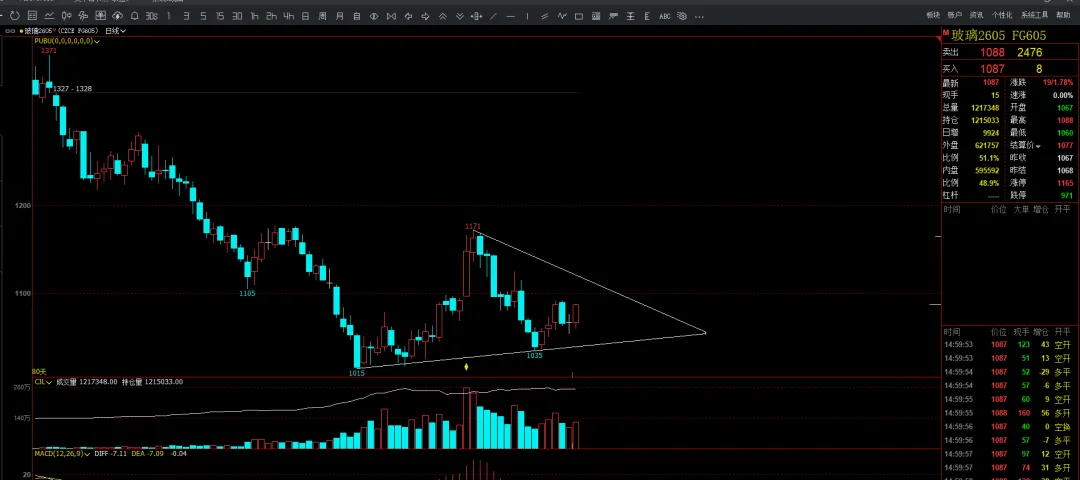This screenshot has height=480, width=1080.
Task: Select the 1h period
Action: click(254, 15)
